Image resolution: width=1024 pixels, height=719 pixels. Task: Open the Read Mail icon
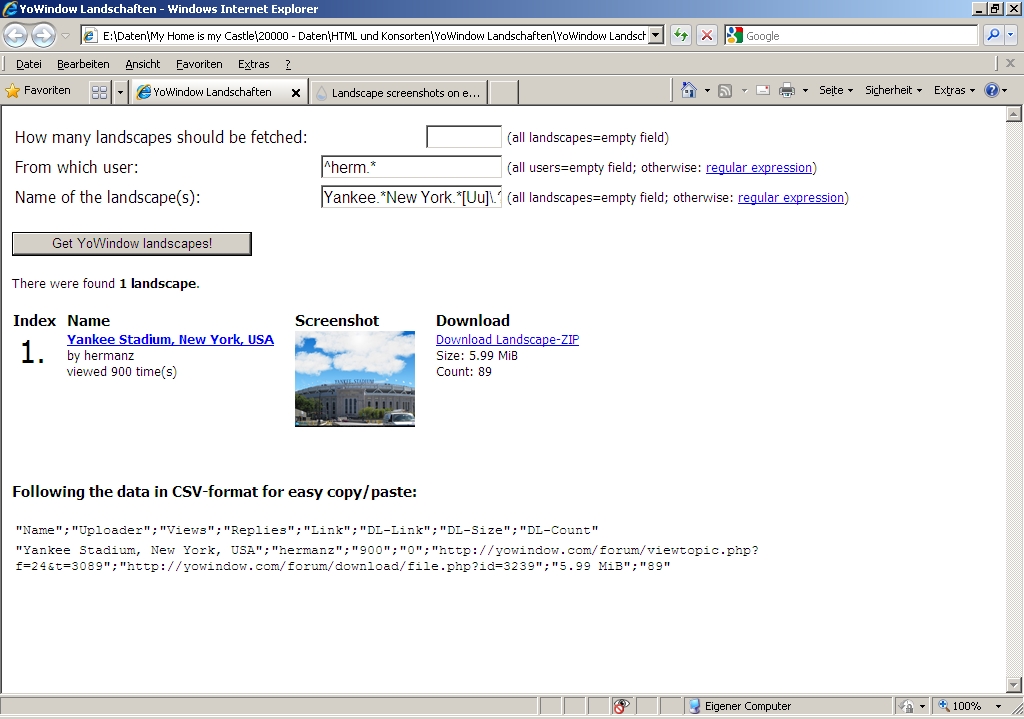(762, 90)
